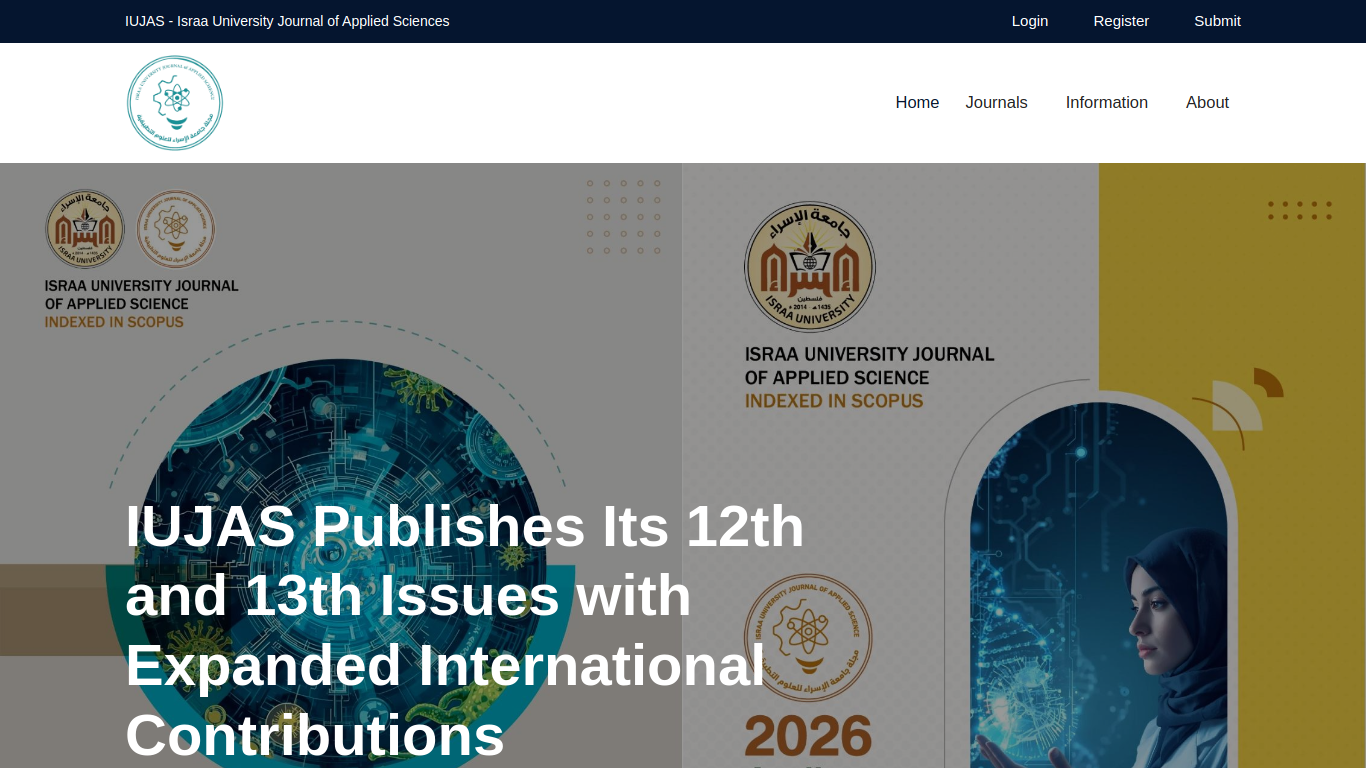Click the Login link
Image resolution: width=1366 pixels, height=768 pixels.
(x=1030, y=21)
